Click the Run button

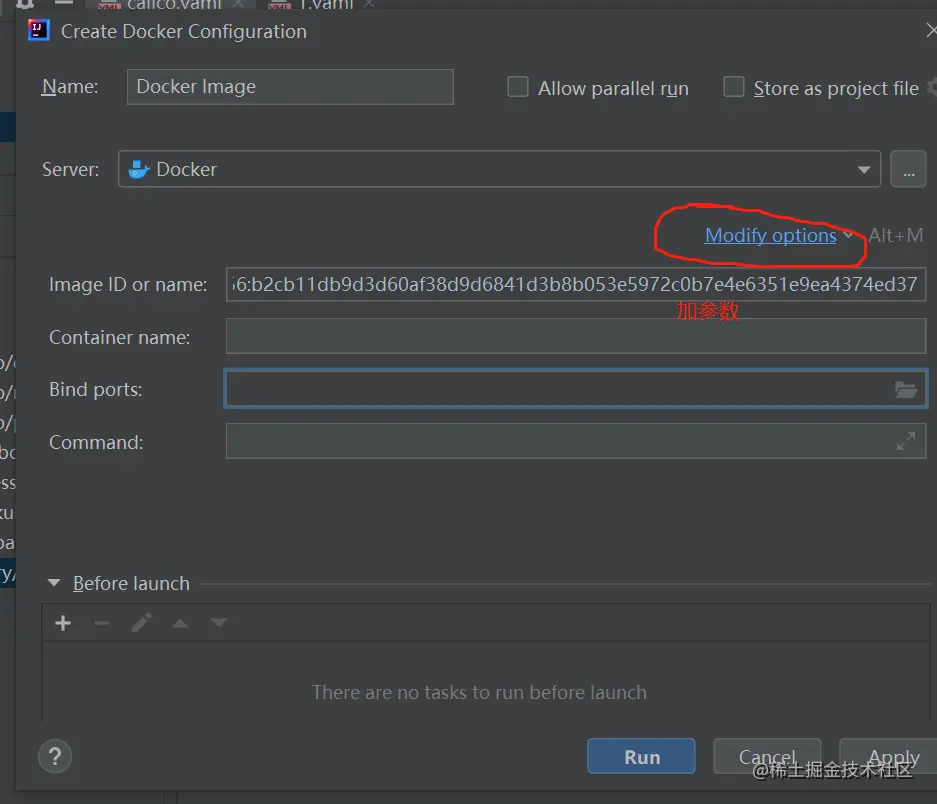[x=641, y=756]
